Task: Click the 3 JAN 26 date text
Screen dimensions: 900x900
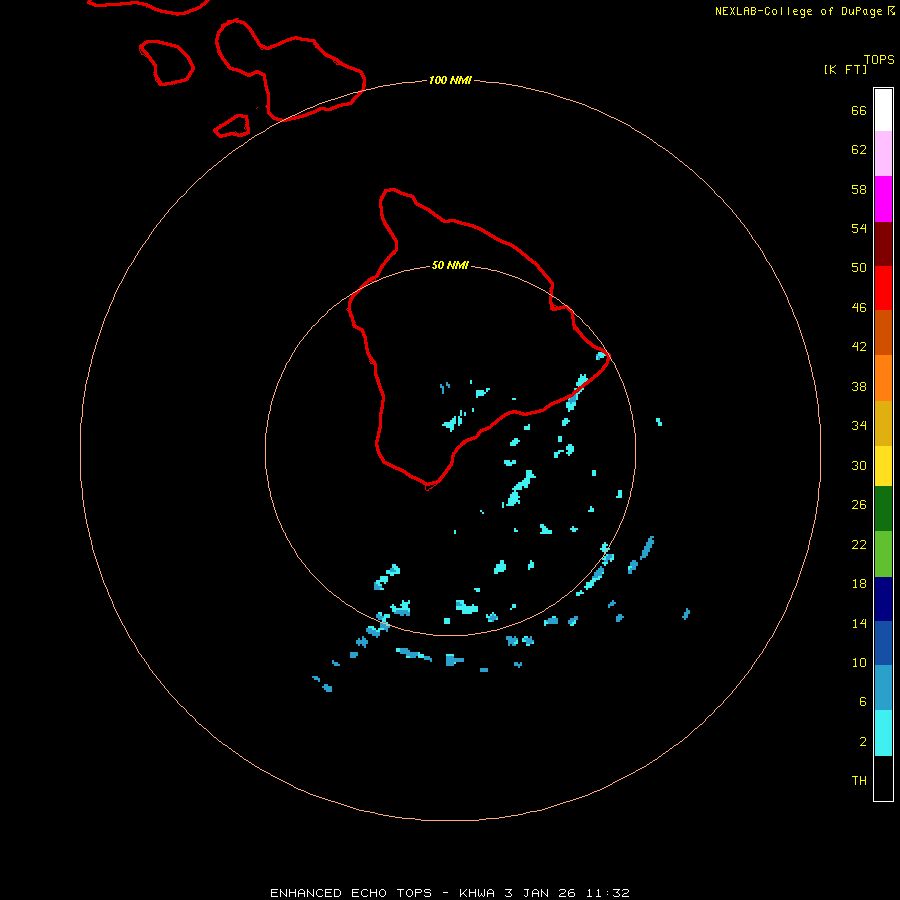Action: (x=540, y=893)
